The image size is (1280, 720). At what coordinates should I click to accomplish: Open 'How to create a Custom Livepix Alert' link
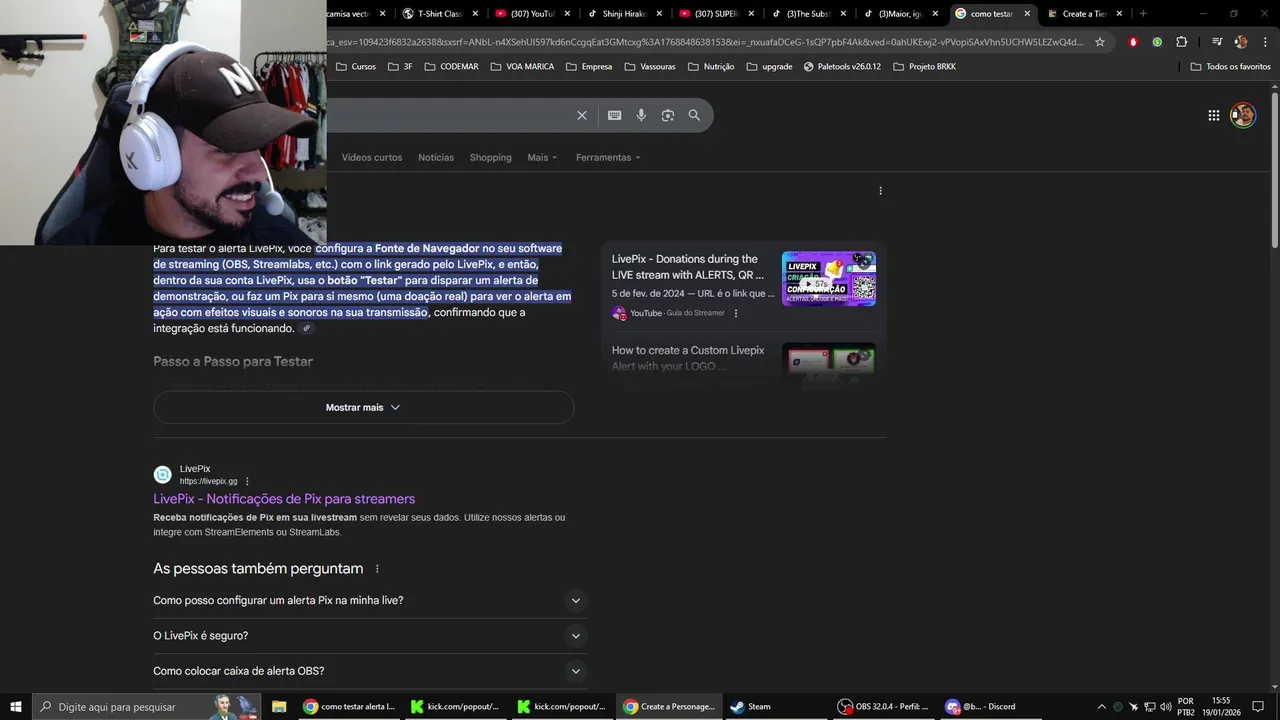[688, 358]
